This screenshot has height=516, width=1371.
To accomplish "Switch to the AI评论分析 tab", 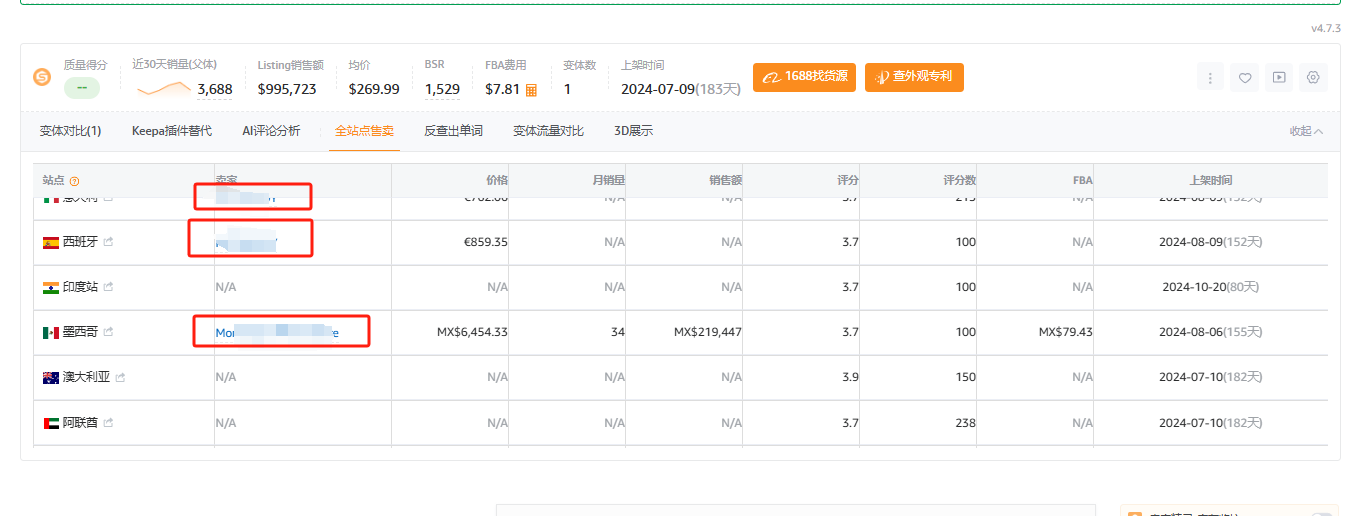I will [x=270, y=131].
